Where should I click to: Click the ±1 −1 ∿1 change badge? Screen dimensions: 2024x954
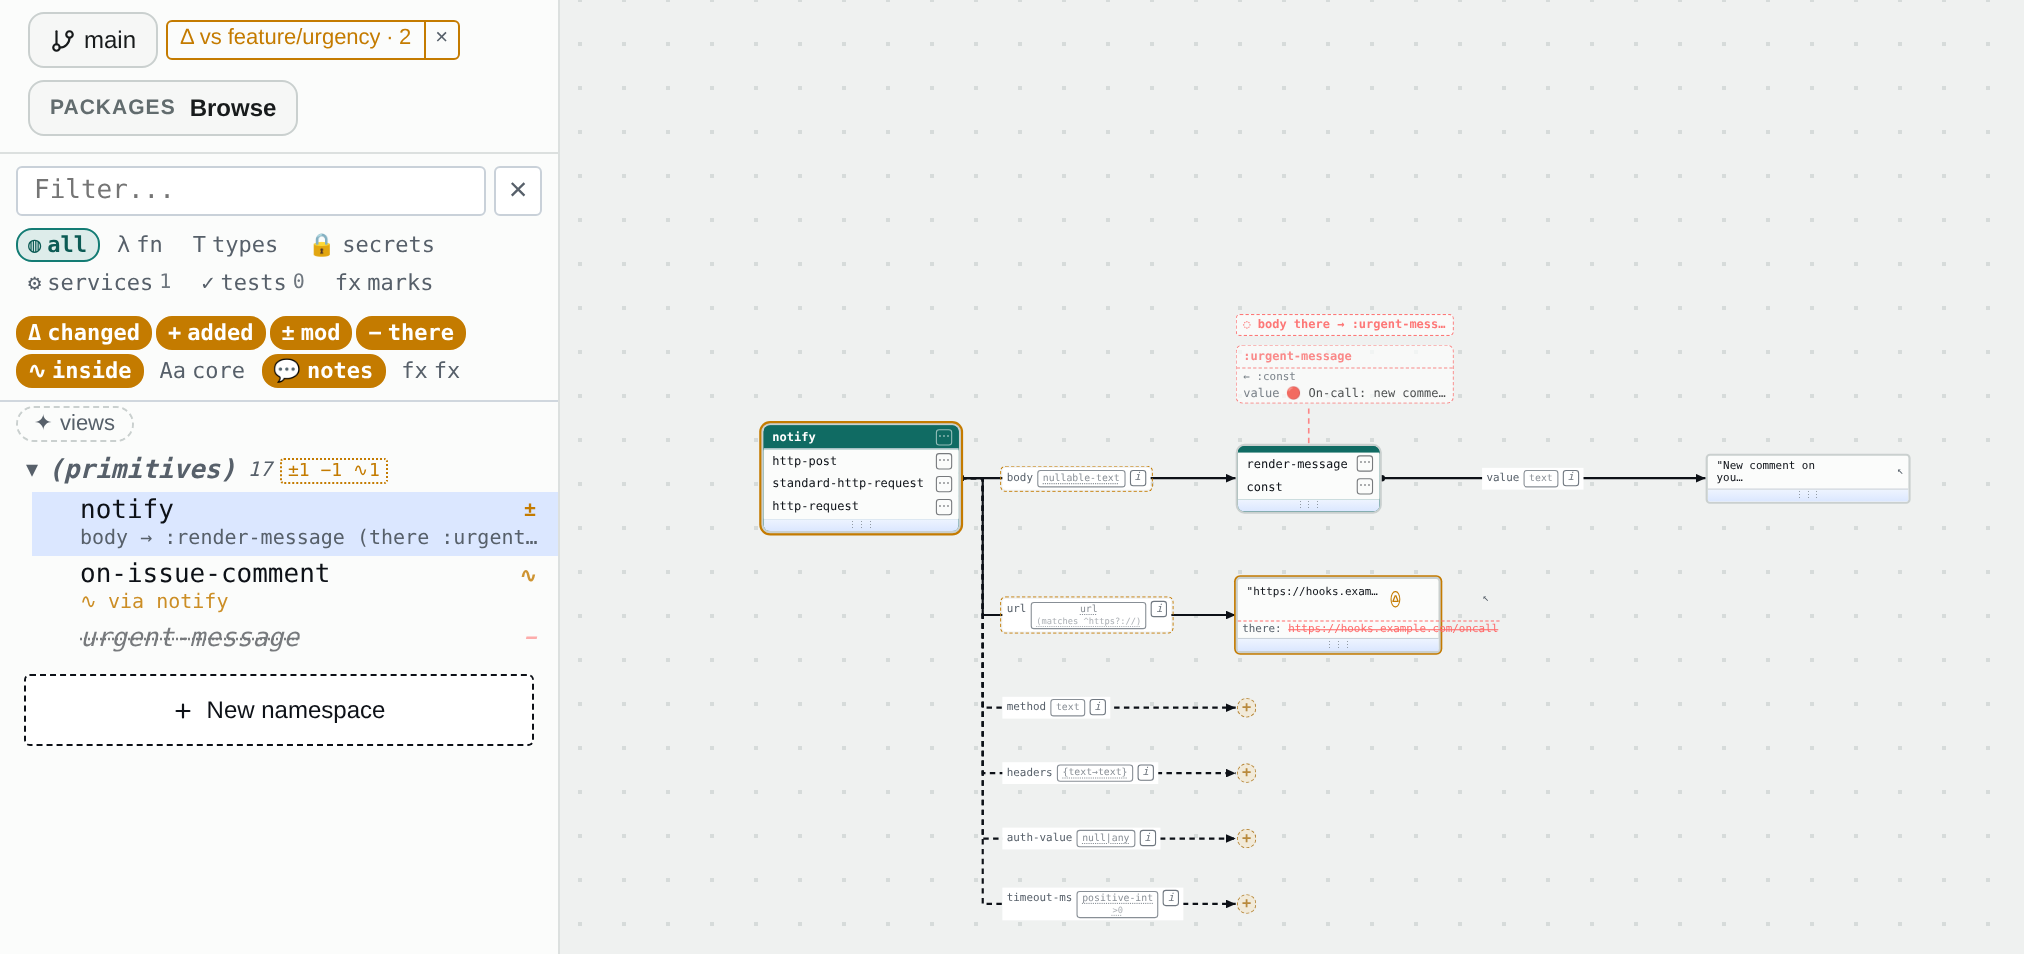334,470
